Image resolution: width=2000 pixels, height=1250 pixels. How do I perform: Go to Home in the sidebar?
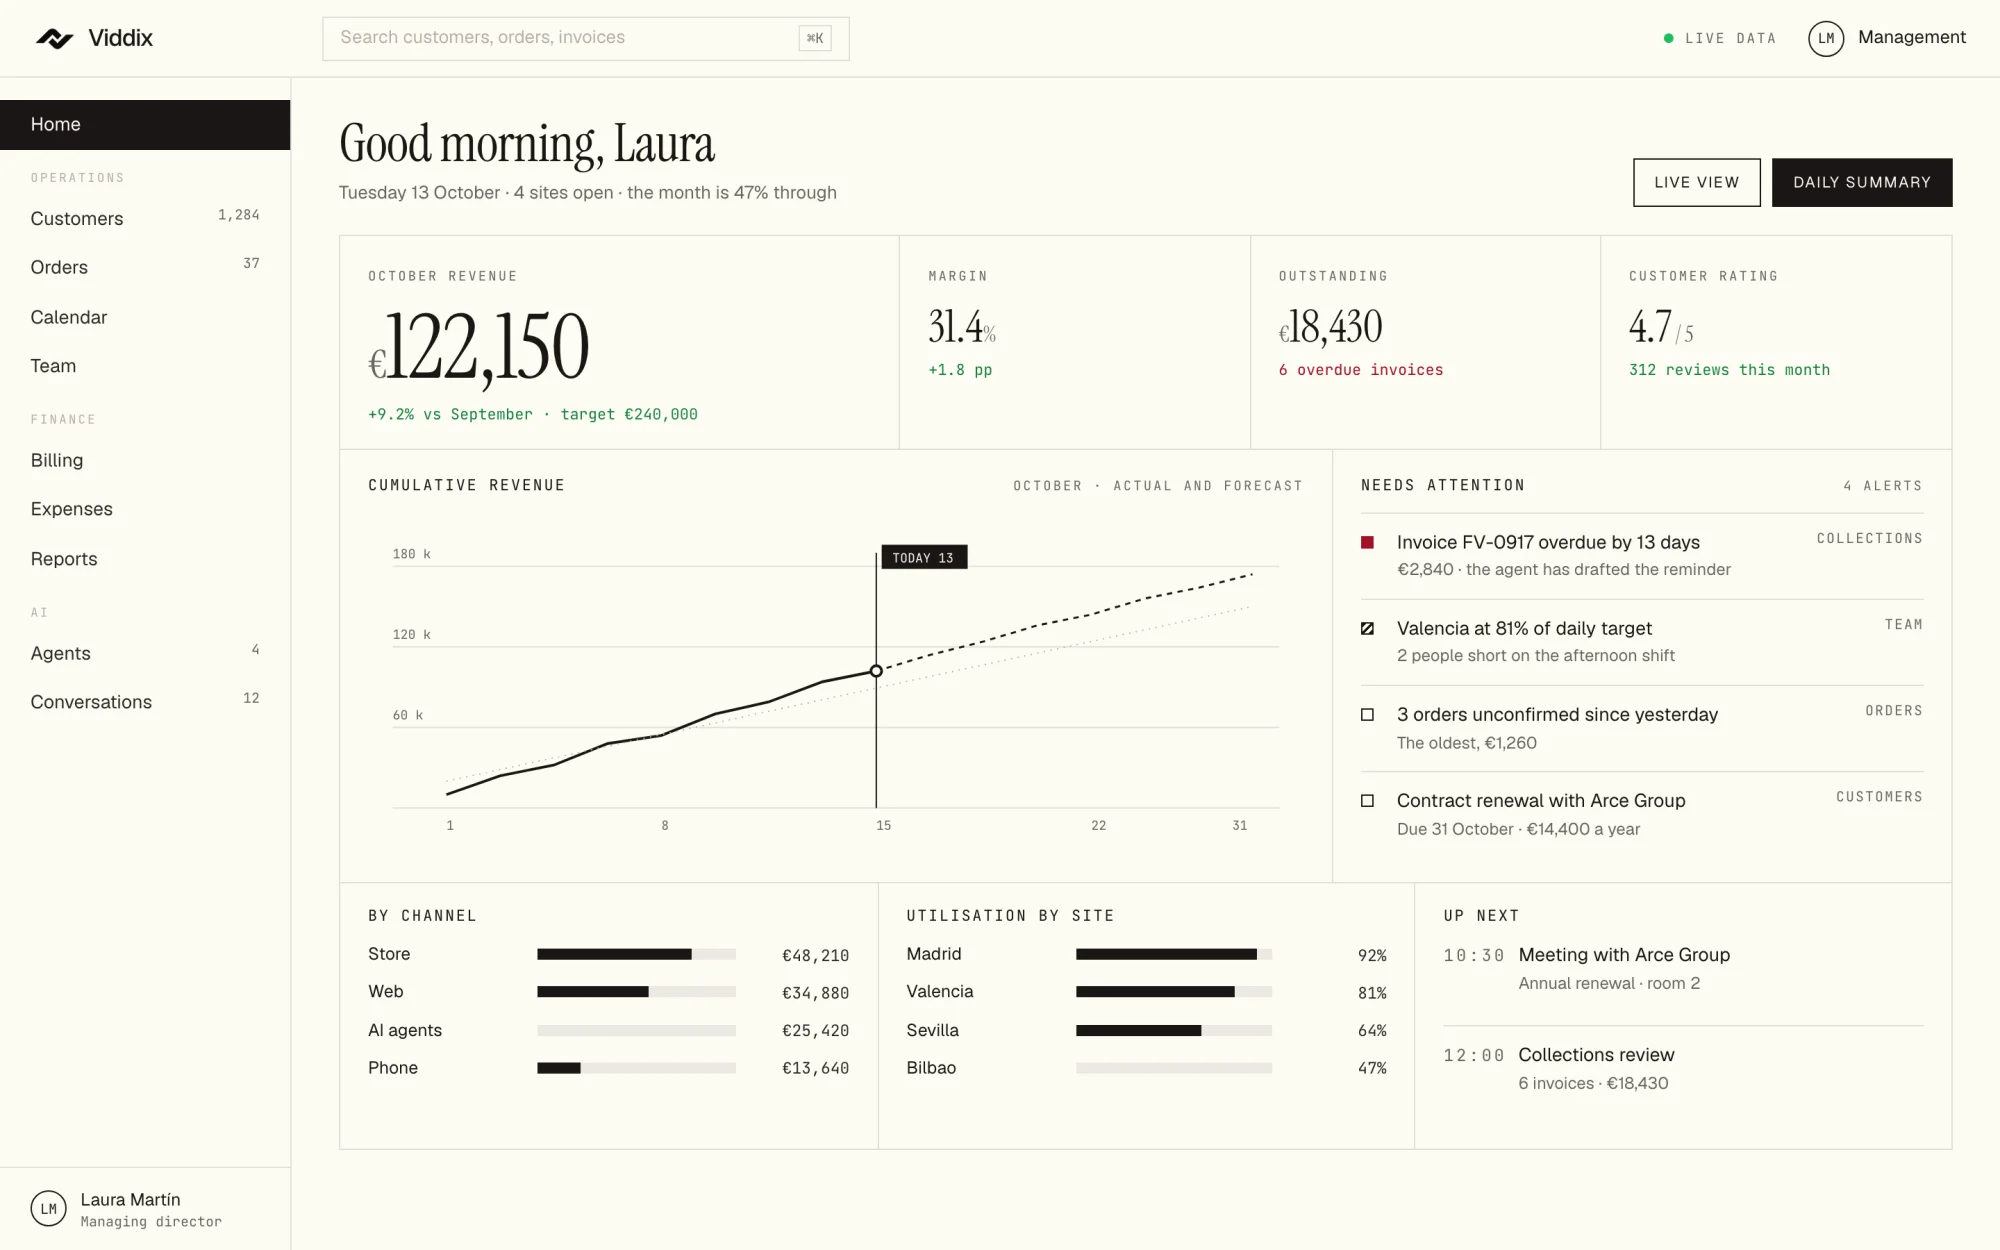click(145, 124)
